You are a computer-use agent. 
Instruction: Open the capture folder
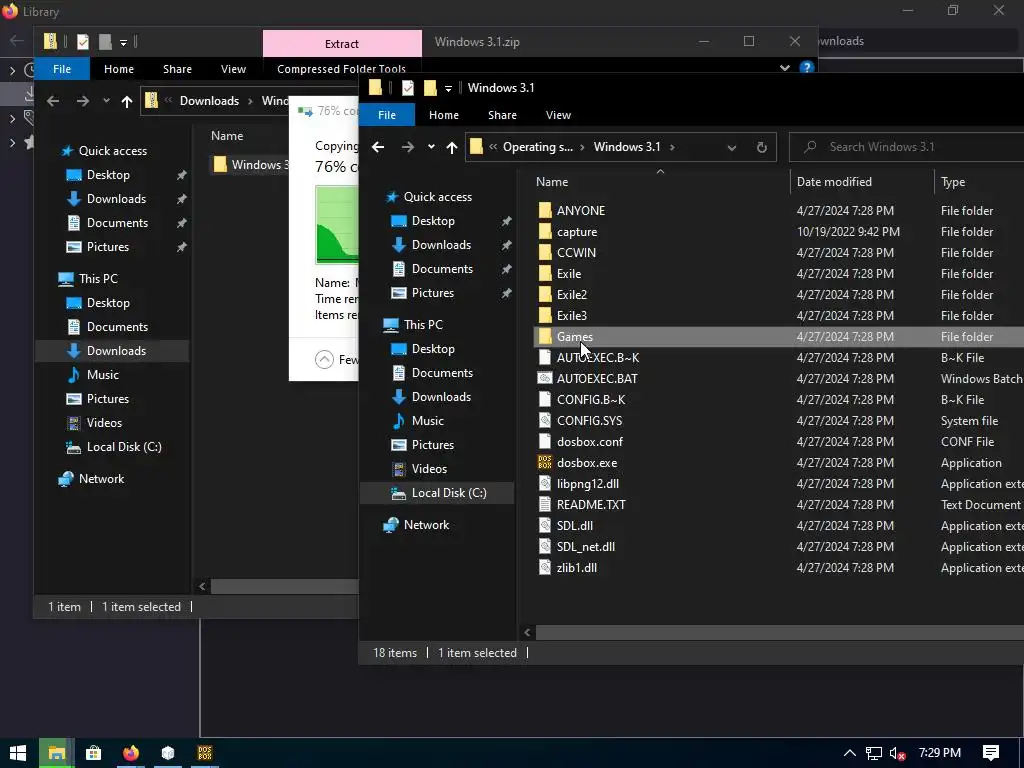coord(577,232)
